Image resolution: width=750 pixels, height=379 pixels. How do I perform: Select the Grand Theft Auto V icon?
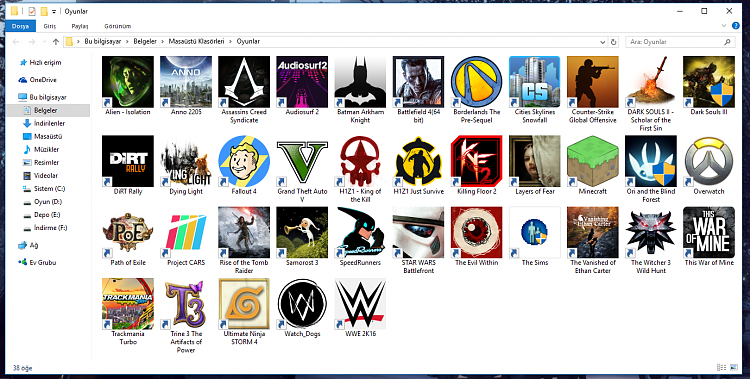(x=302, y=161)
